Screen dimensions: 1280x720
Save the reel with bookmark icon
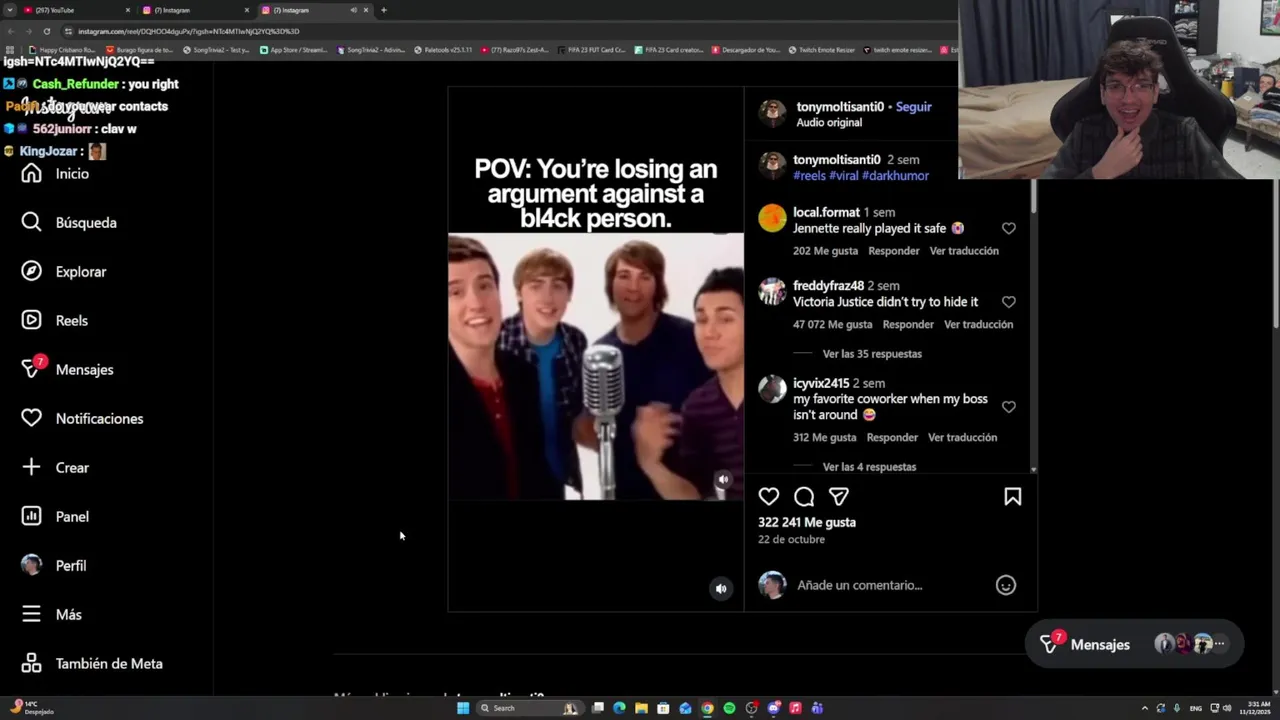point(1013,497)
